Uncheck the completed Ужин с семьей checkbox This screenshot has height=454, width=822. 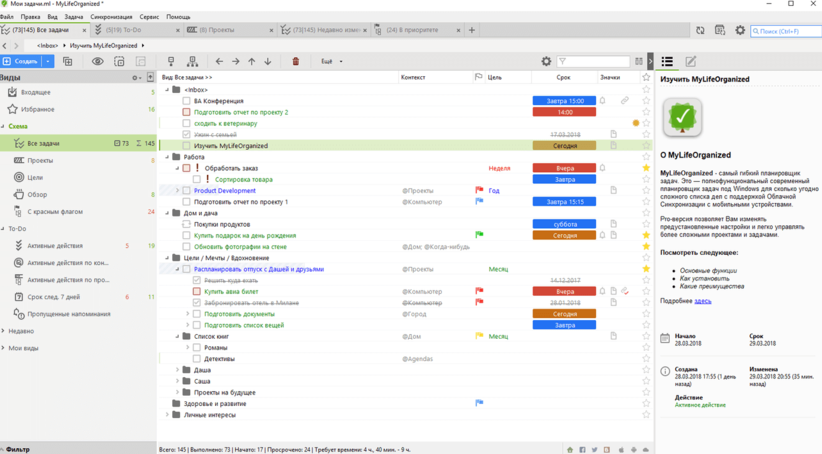[x=186, y=135]
